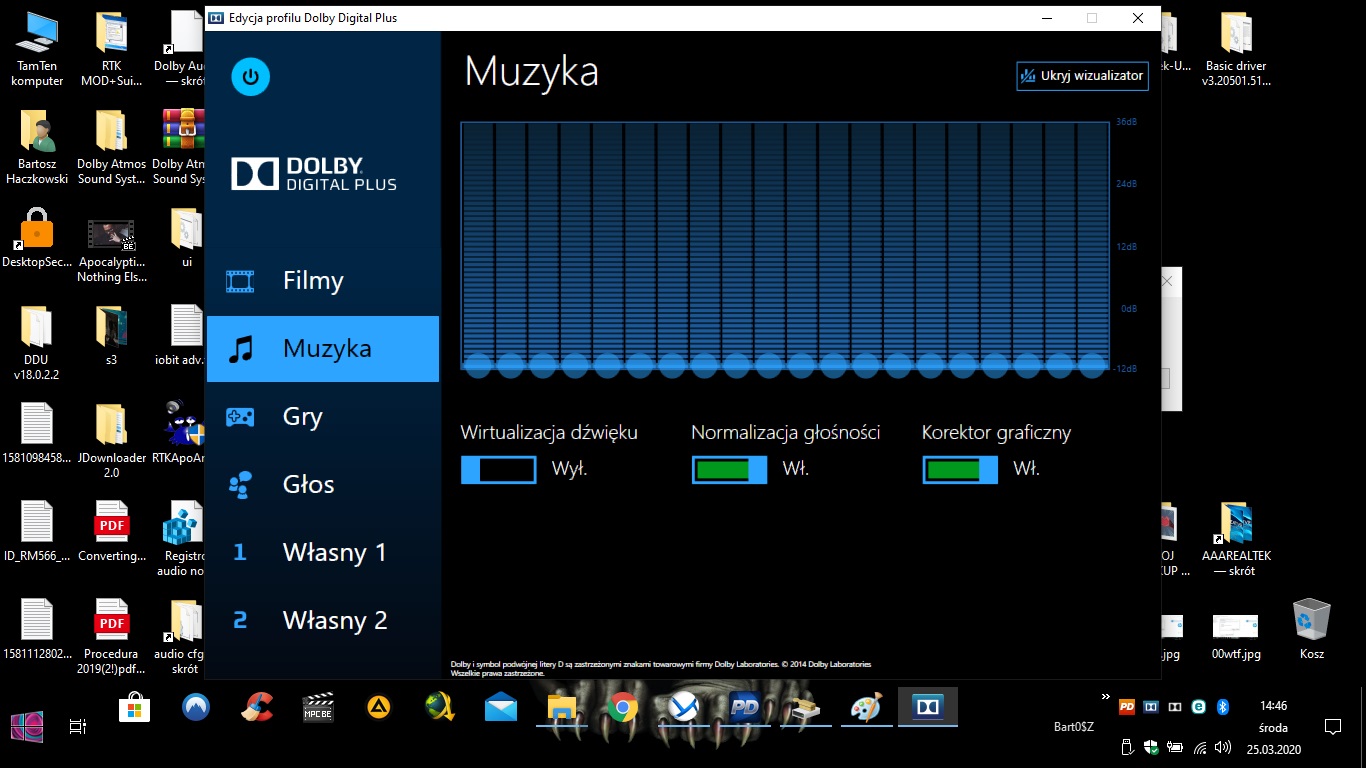Select 00wtf.jpg image thumbnail
The height and width of the screenshot is (768, 1366).
[x=1236, y=636]
